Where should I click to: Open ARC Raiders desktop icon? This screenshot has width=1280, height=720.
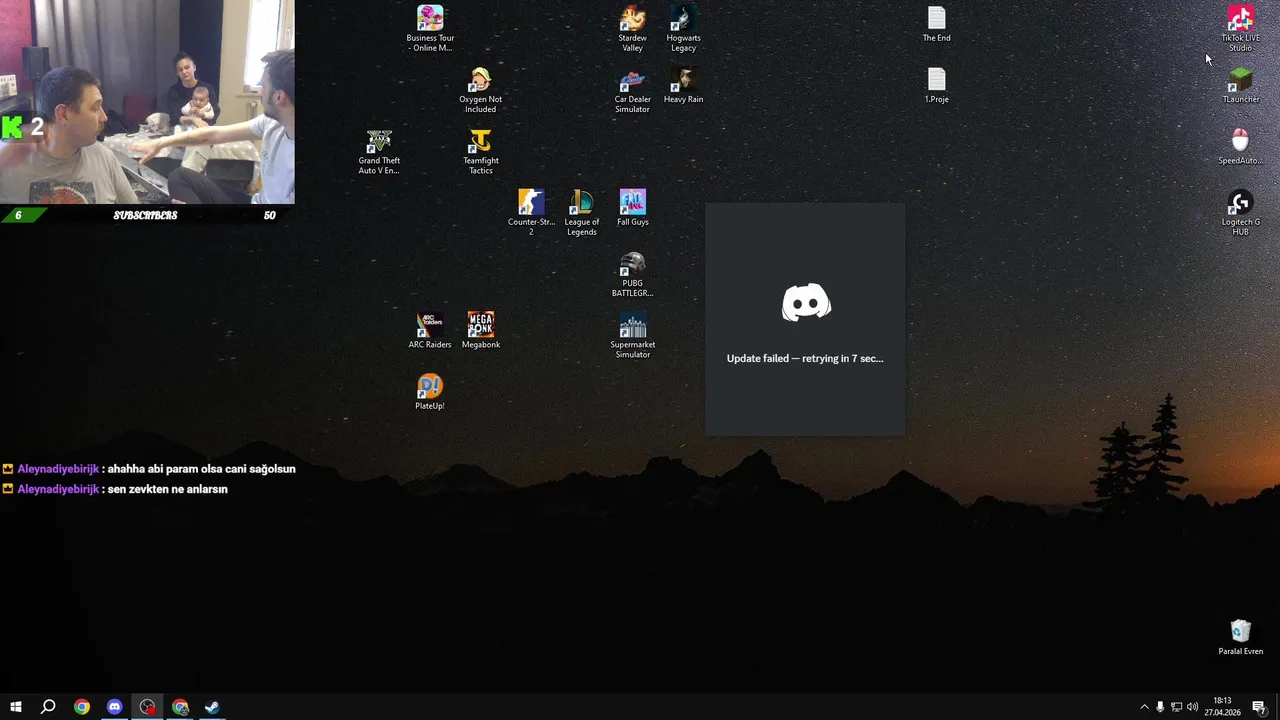(x=430, y=331)
